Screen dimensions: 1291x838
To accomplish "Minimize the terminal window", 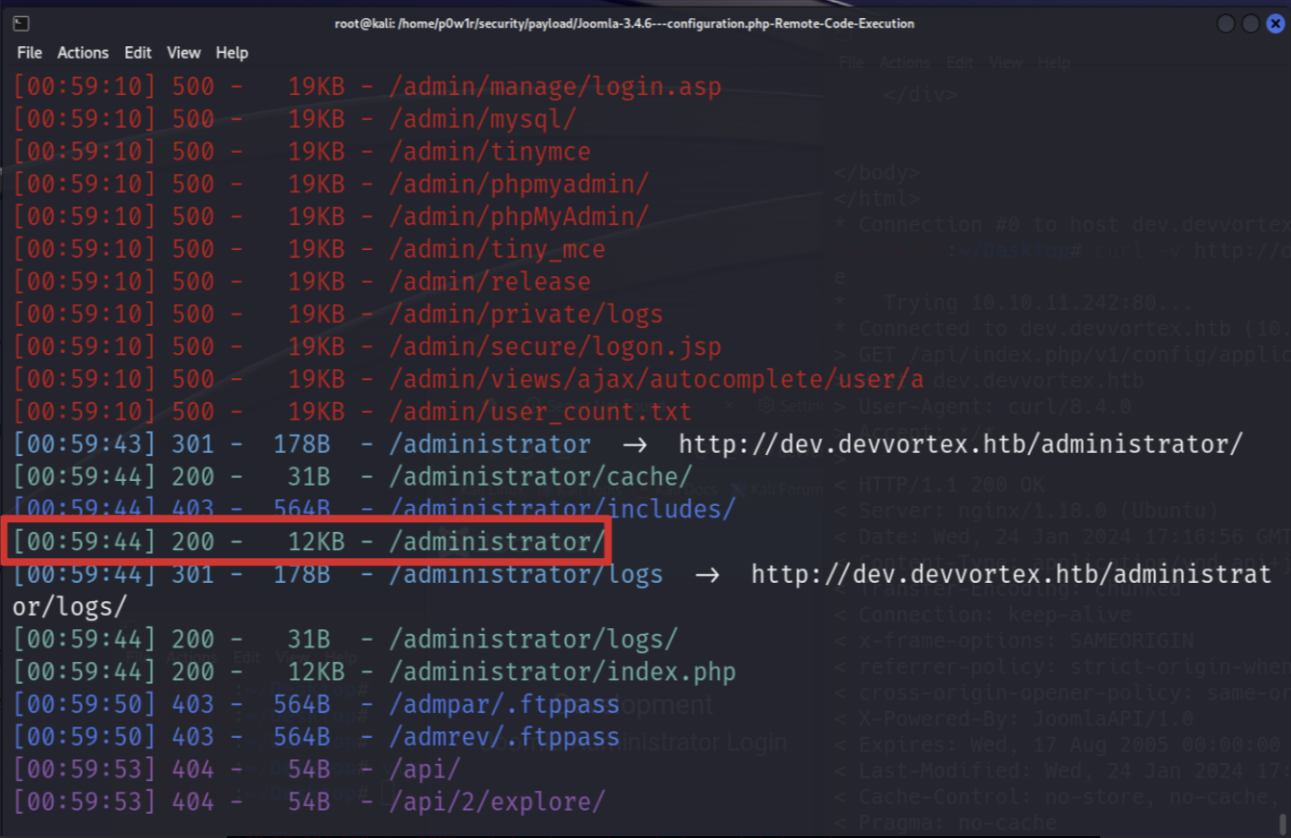I will coord(1226,24).
